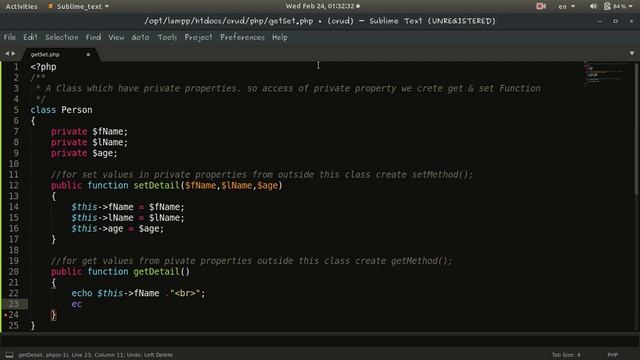Open the en keyboard language dropdown

567,6
